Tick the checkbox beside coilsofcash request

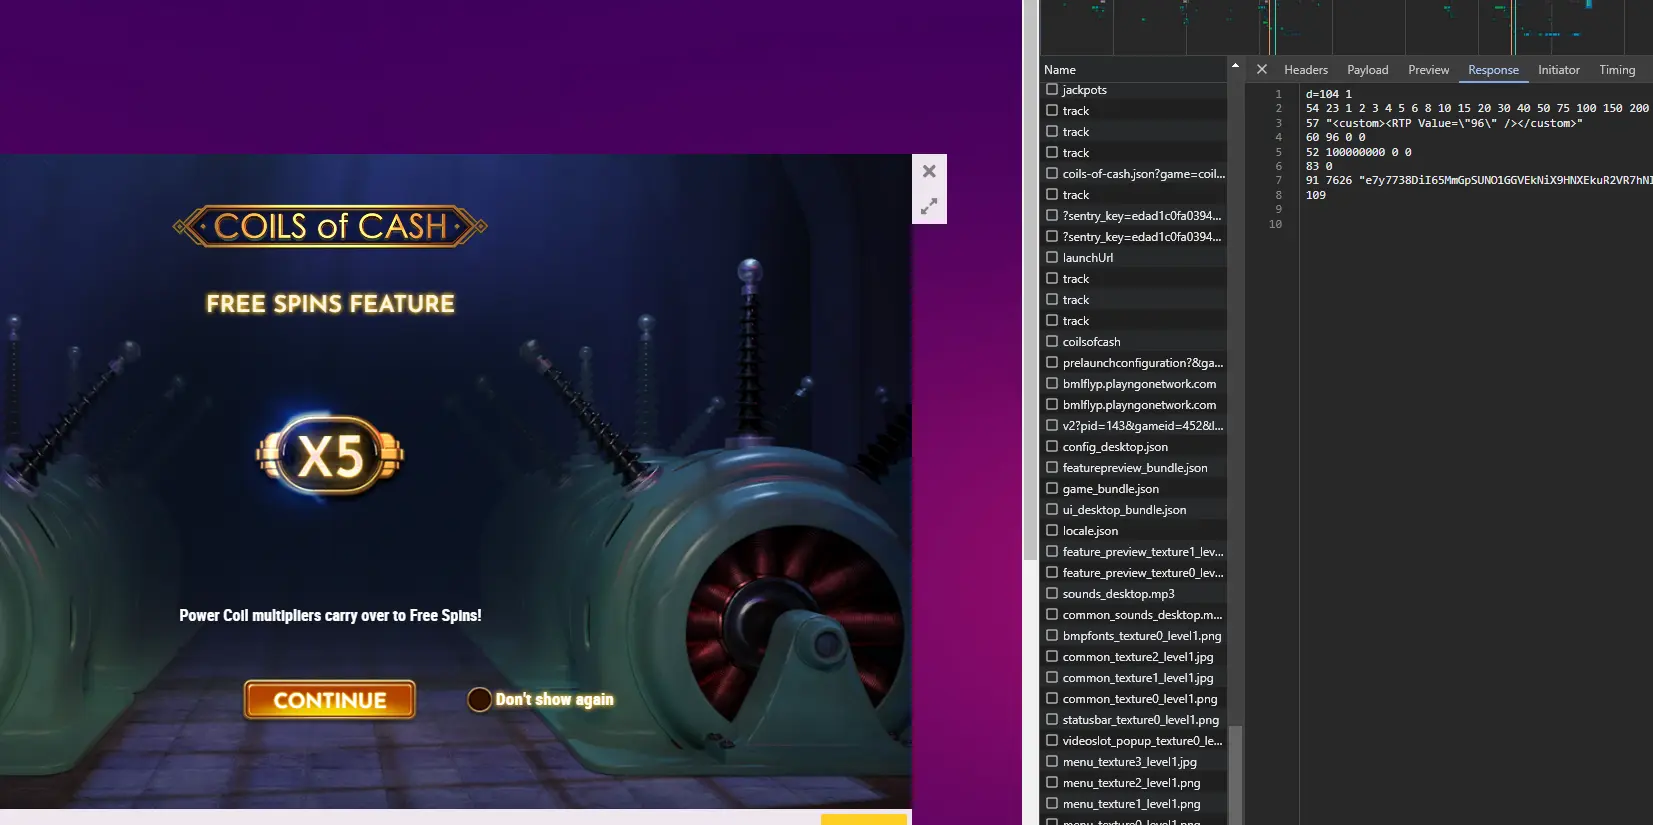1052,341
